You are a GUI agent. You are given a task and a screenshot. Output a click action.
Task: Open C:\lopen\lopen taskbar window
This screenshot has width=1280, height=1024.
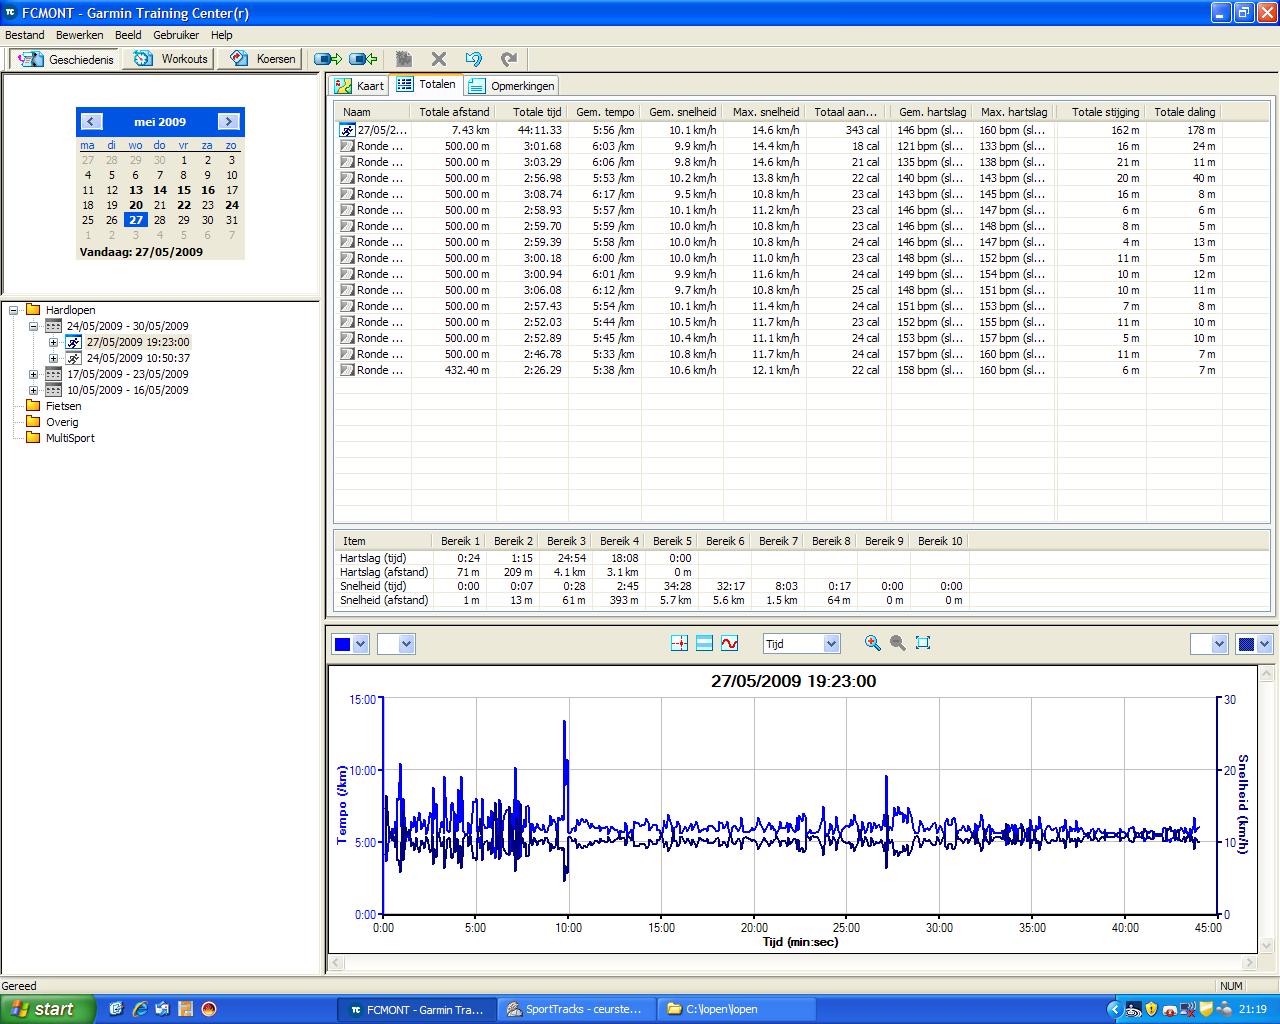[737, 1010]
